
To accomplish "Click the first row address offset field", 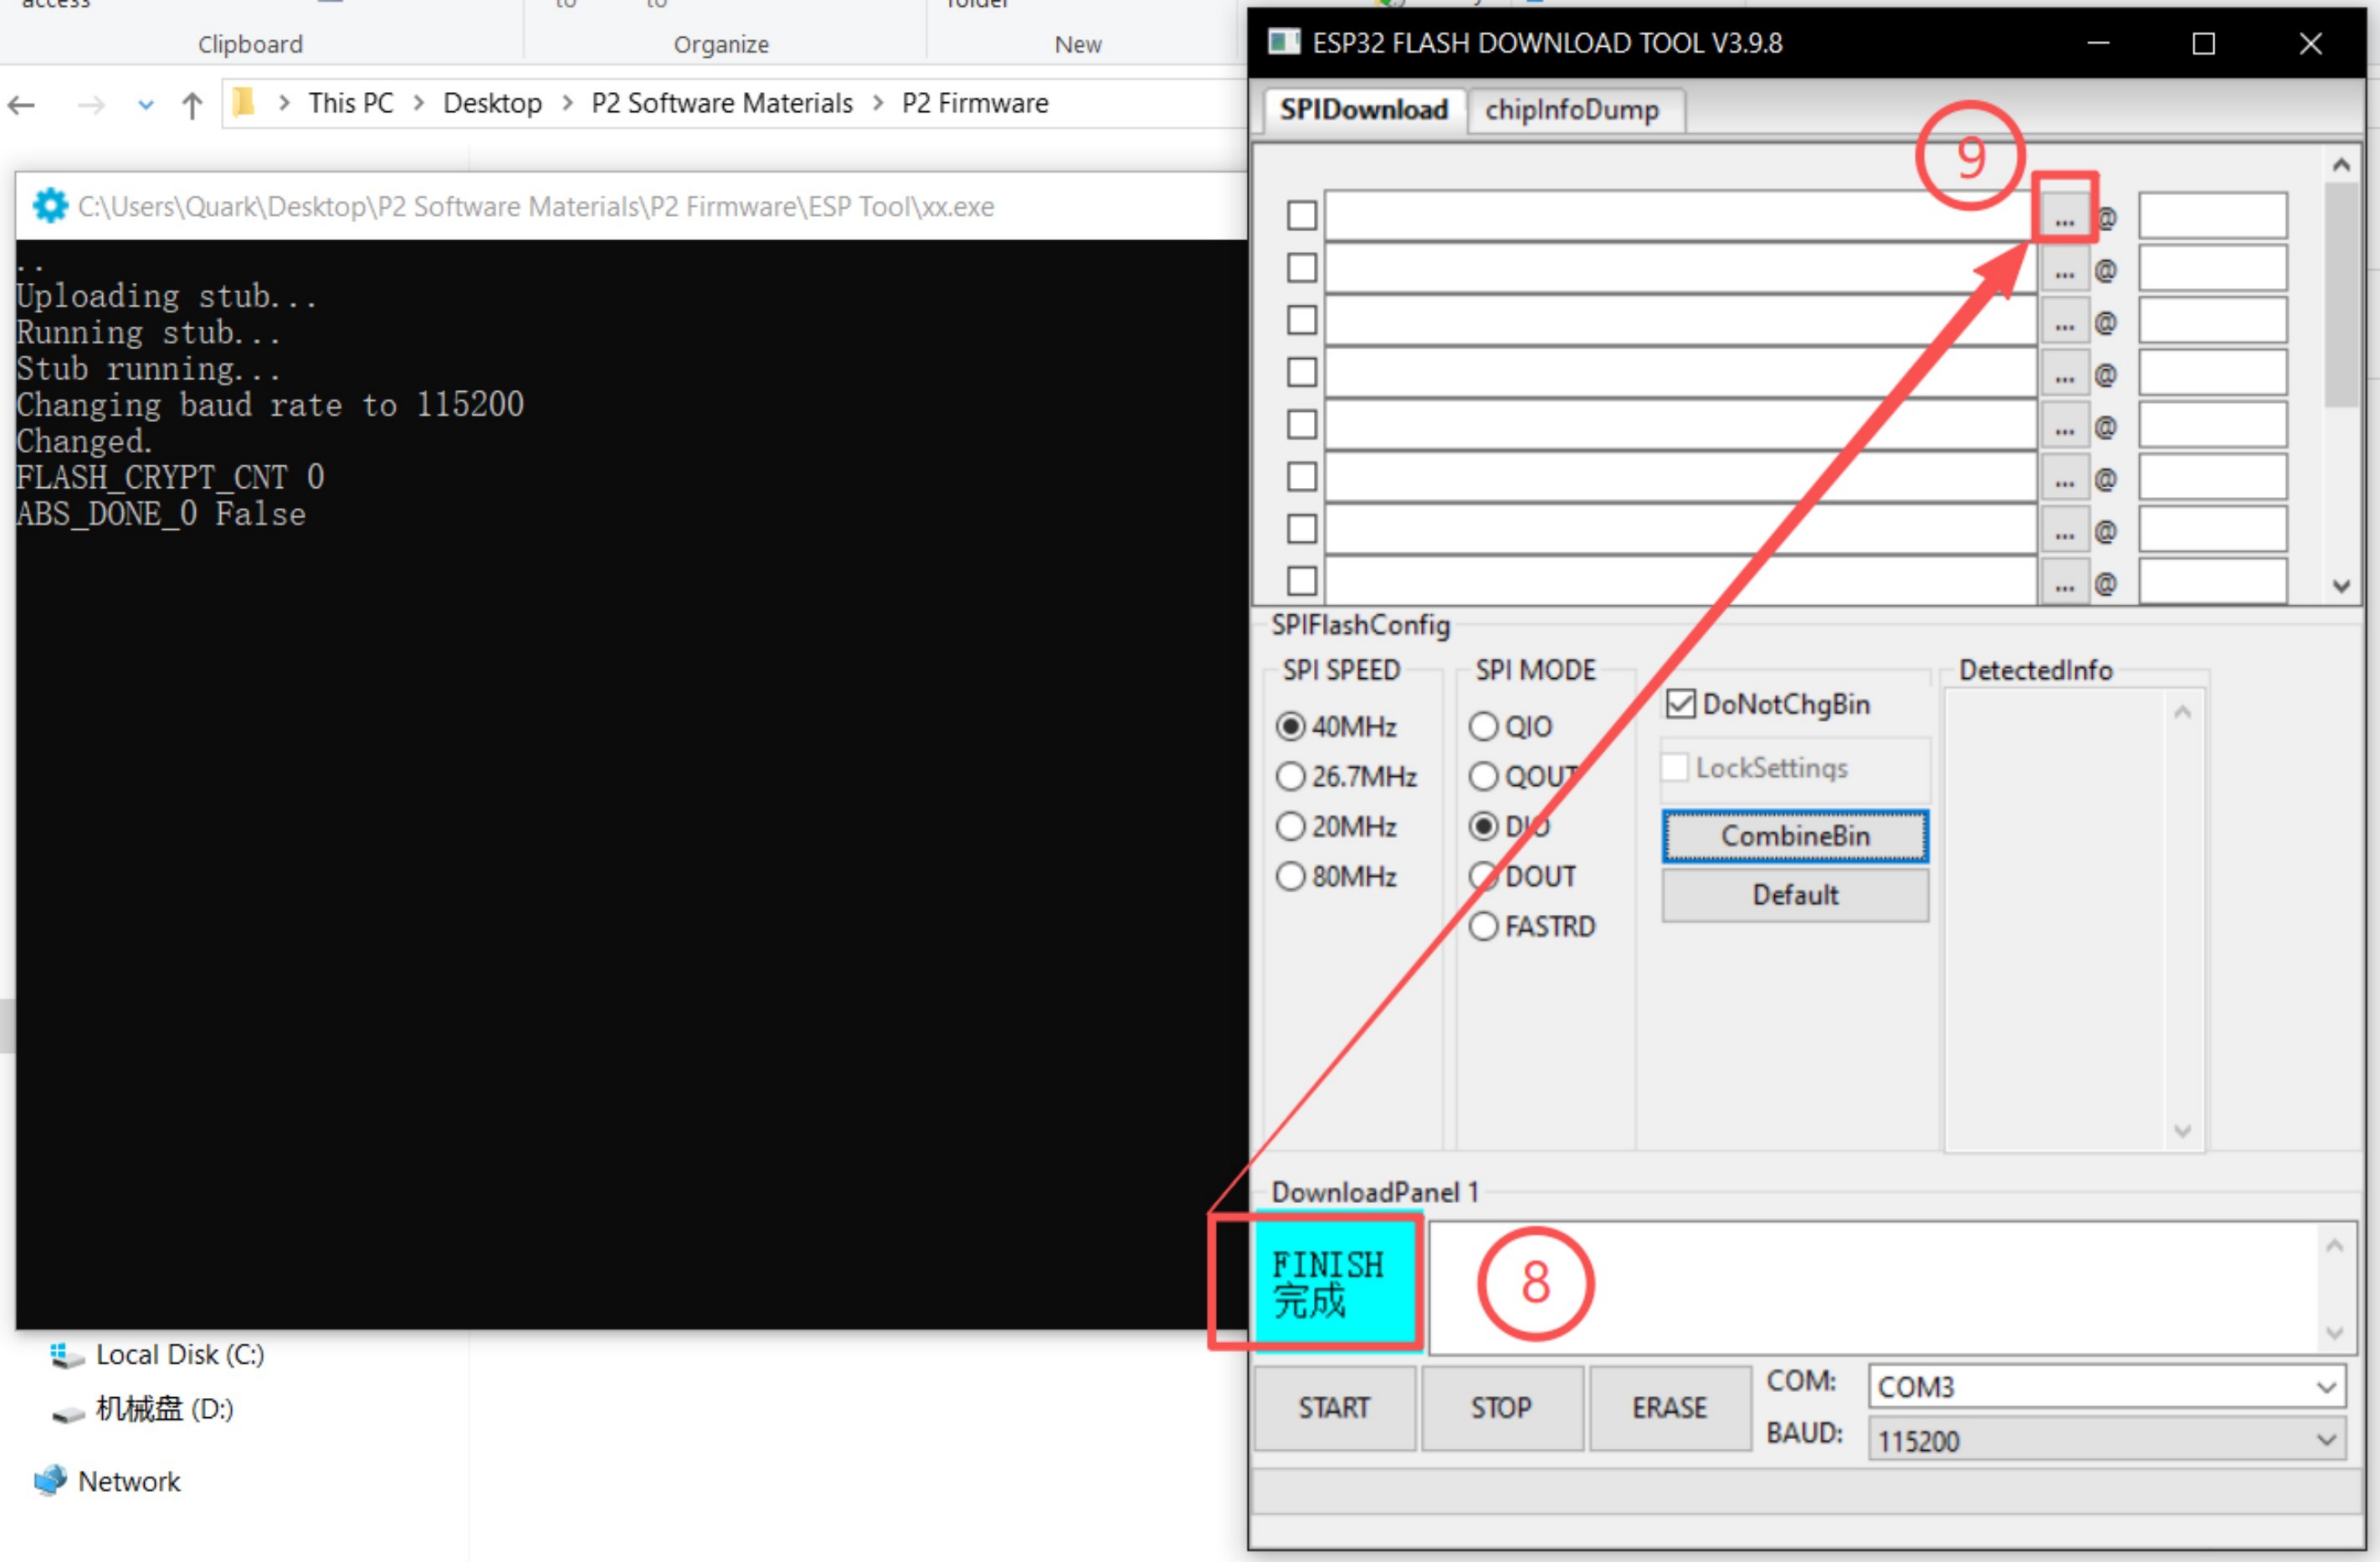I will (2212, 216).
